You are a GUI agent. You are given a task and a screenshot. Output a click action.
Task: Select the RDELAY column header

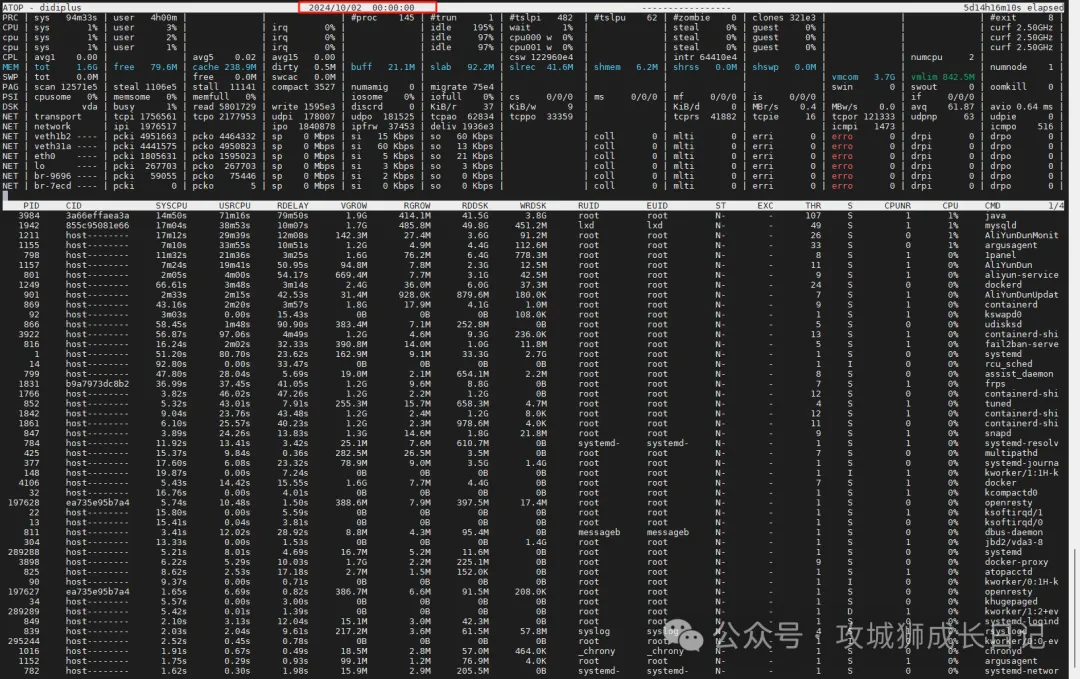click(293, 205)
